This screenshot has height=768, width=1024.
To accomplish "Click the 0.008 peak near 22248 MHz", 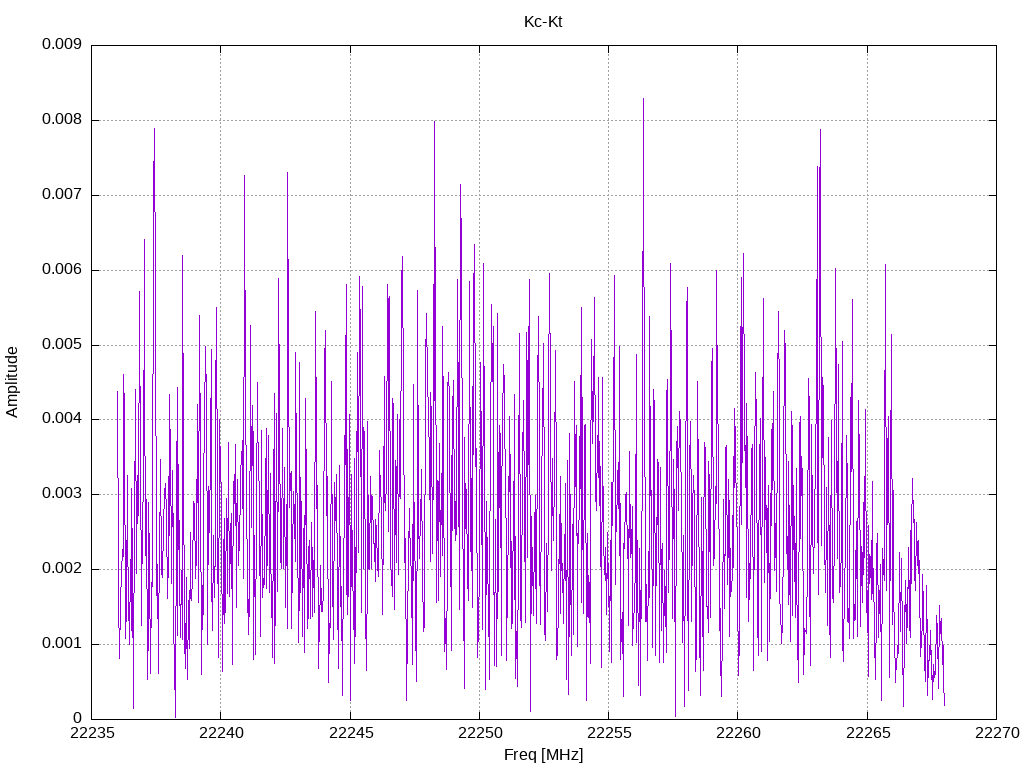I will click(x=434, y=122).
